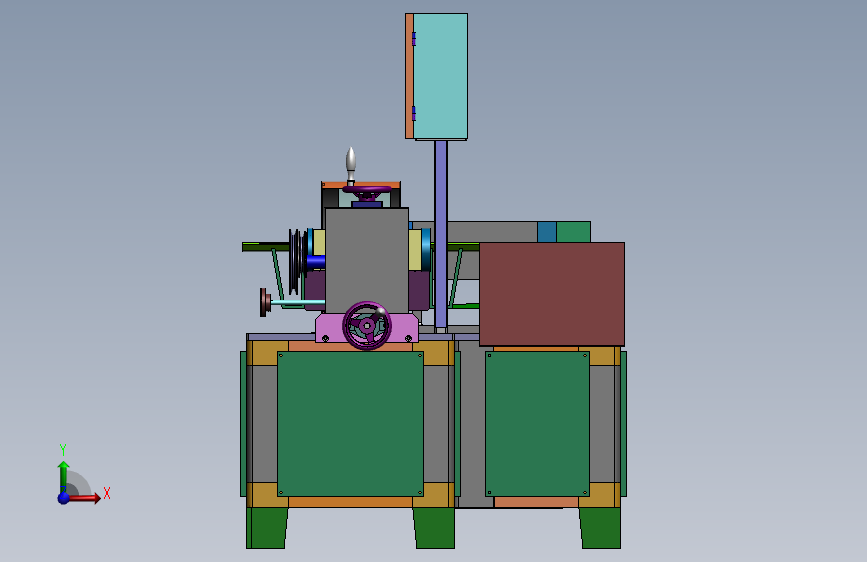Select the small green block atop rear frame
The image size is (867, 562).
click(573, 232)
